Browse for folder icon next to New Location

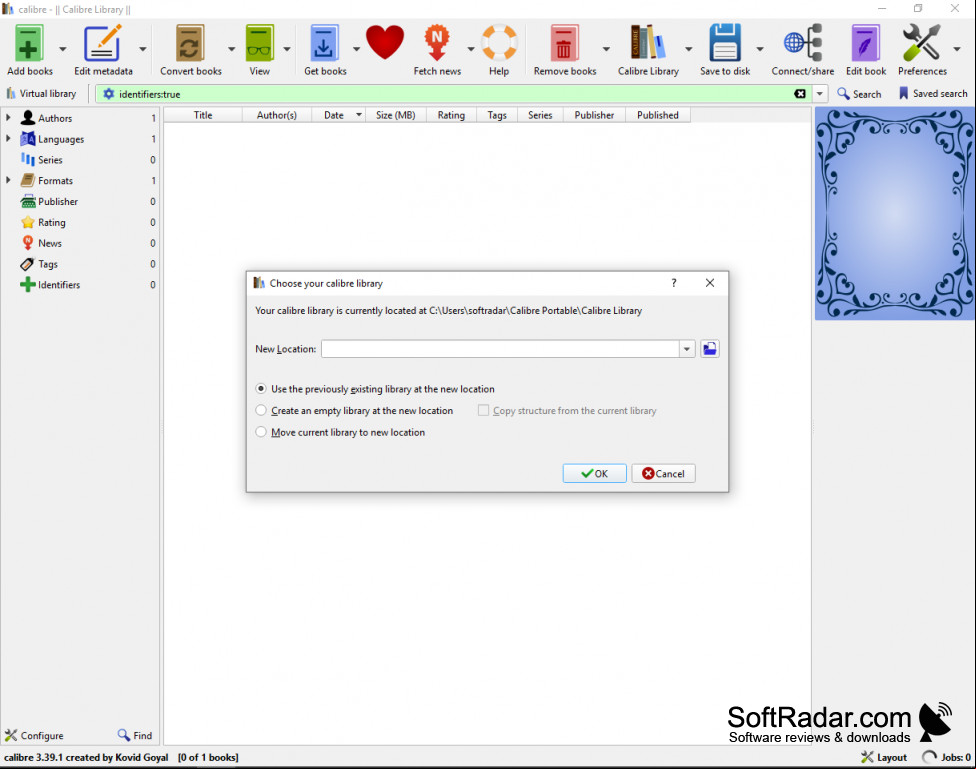[710, 349]
